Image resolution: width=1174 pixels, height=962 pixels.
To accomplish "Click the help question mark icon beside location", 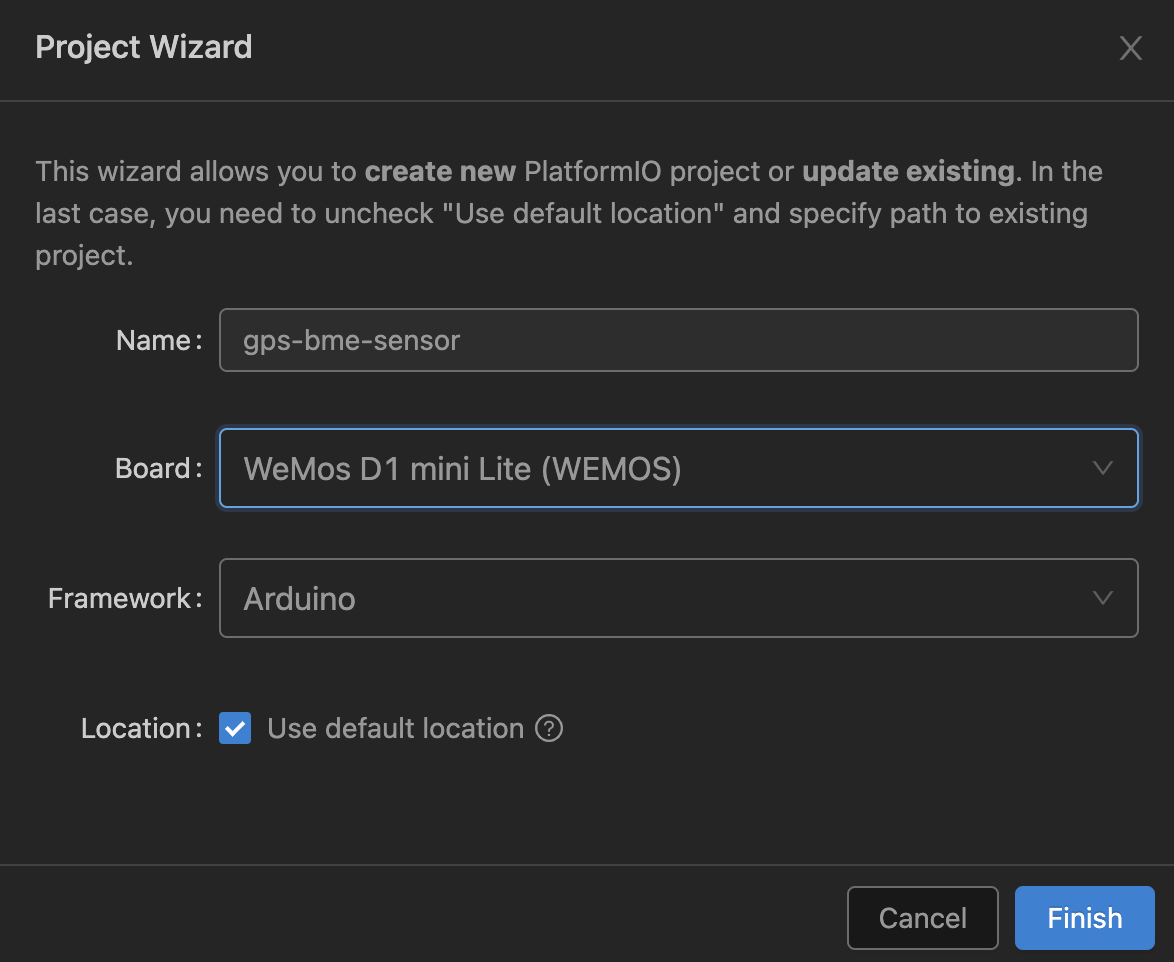I will (549, 728).
